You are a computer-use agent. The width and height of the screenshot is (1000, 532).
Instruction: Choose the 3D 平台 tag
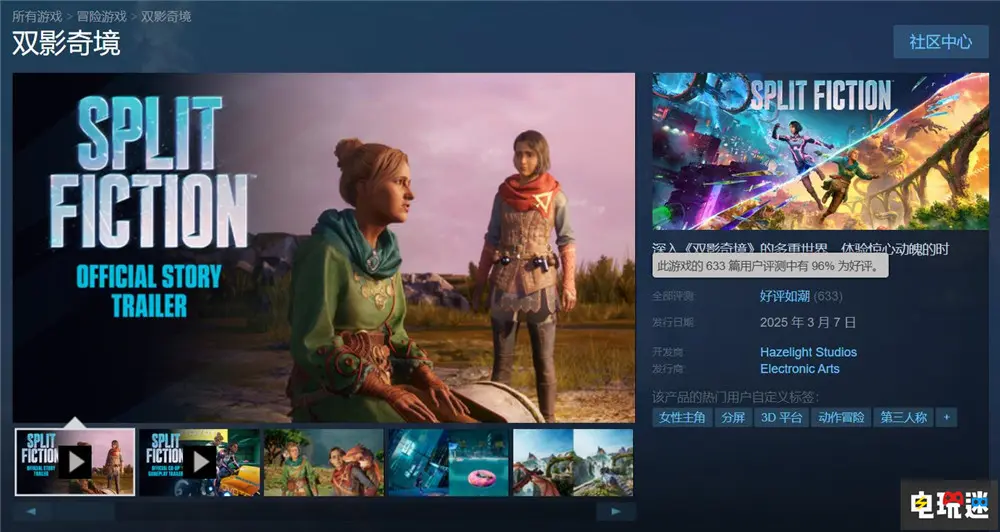pos(781,417)
